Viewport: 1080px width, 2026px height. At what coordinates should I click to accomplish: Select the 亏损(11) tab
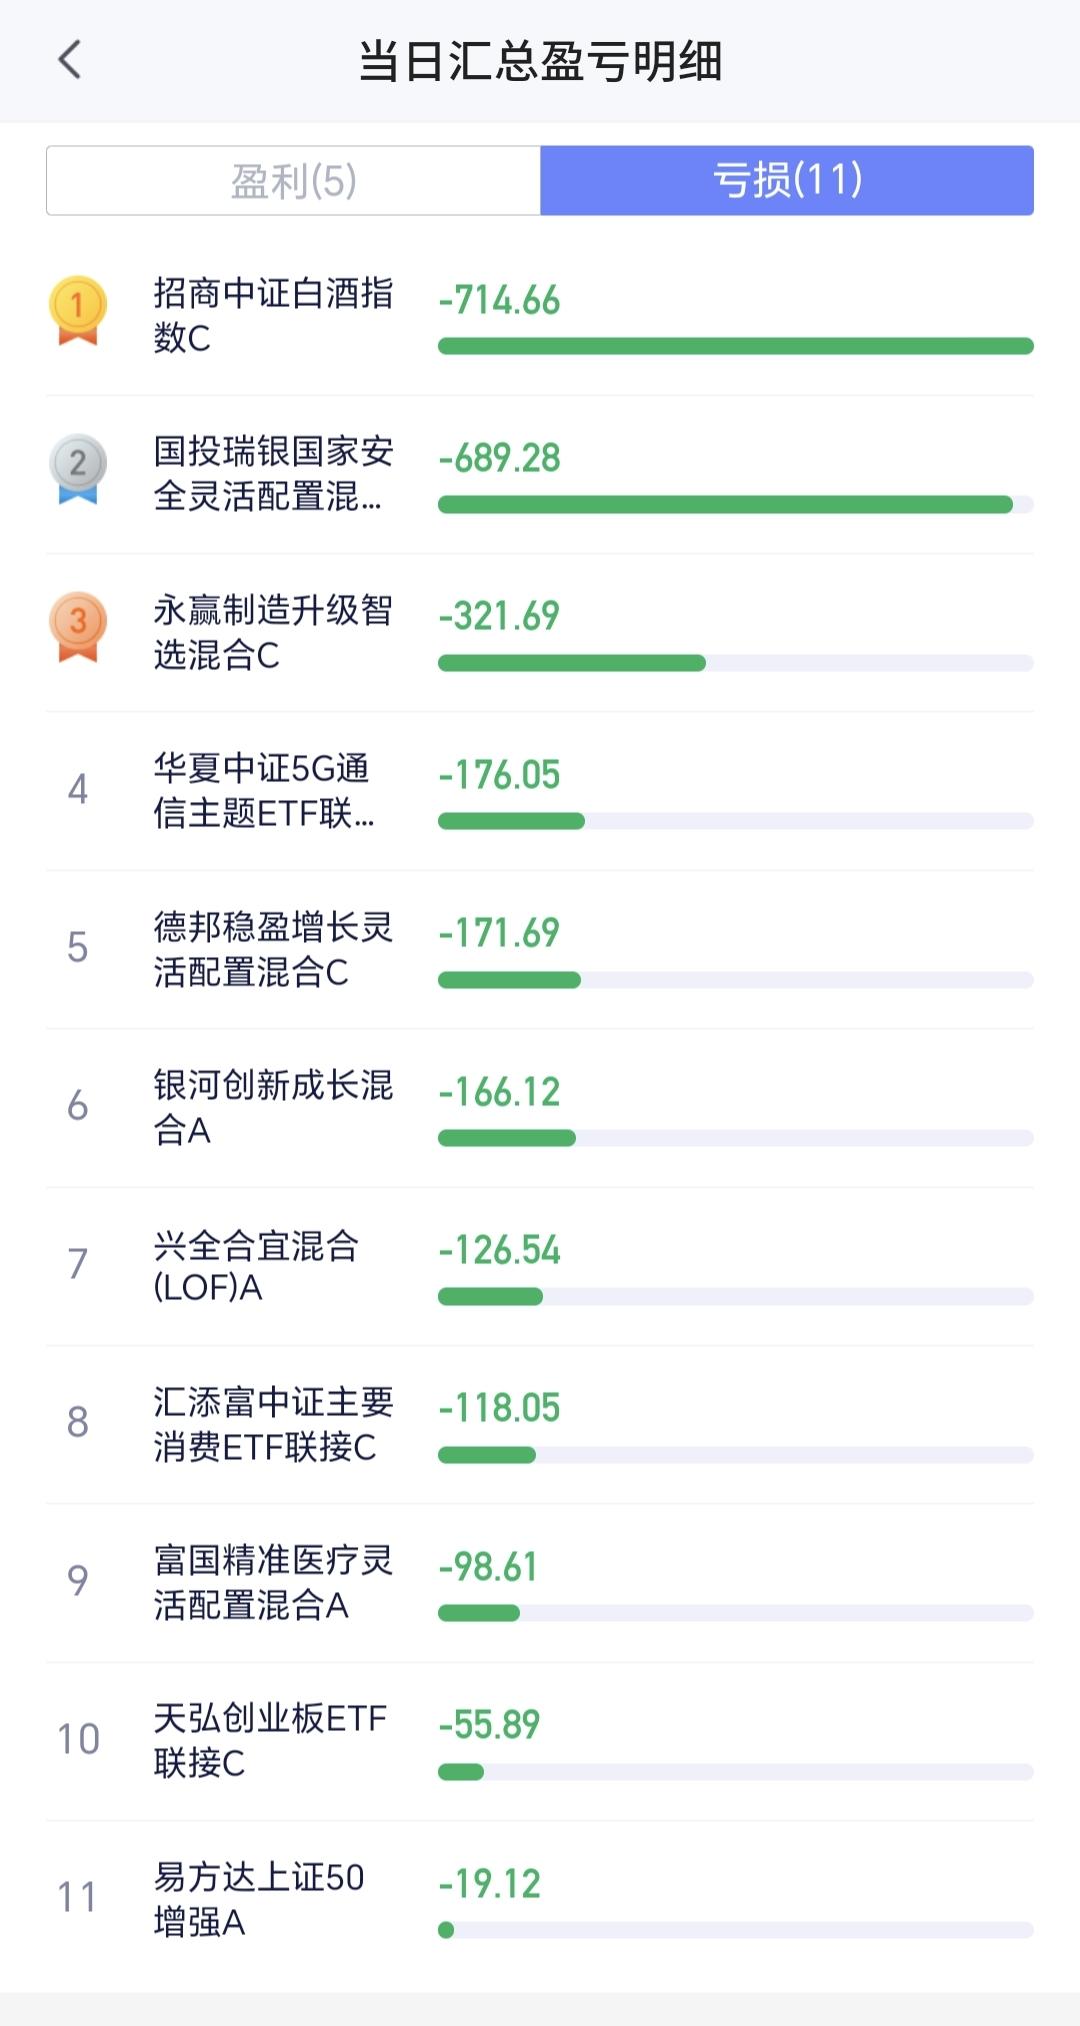787,181
